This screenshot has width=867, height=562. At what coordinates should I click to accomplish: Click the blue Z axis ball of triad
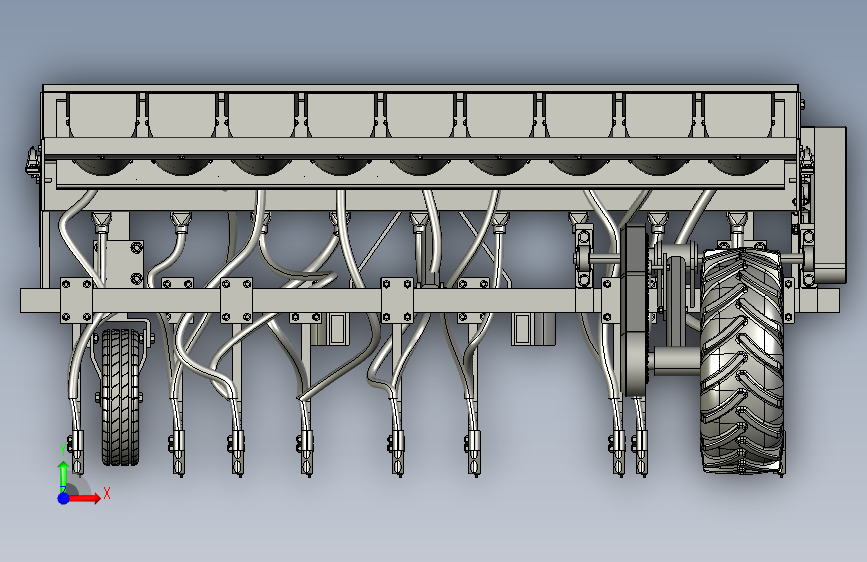click(63, 498)
